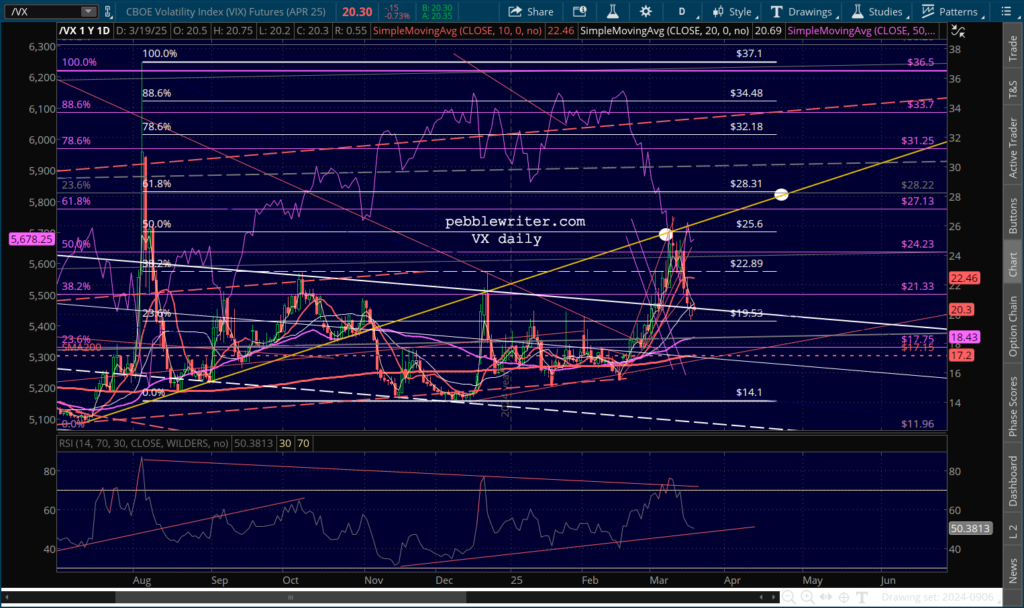Screen dimensions: 1024x608
Task: Click the Nov label on time axis
Action: 374,580
